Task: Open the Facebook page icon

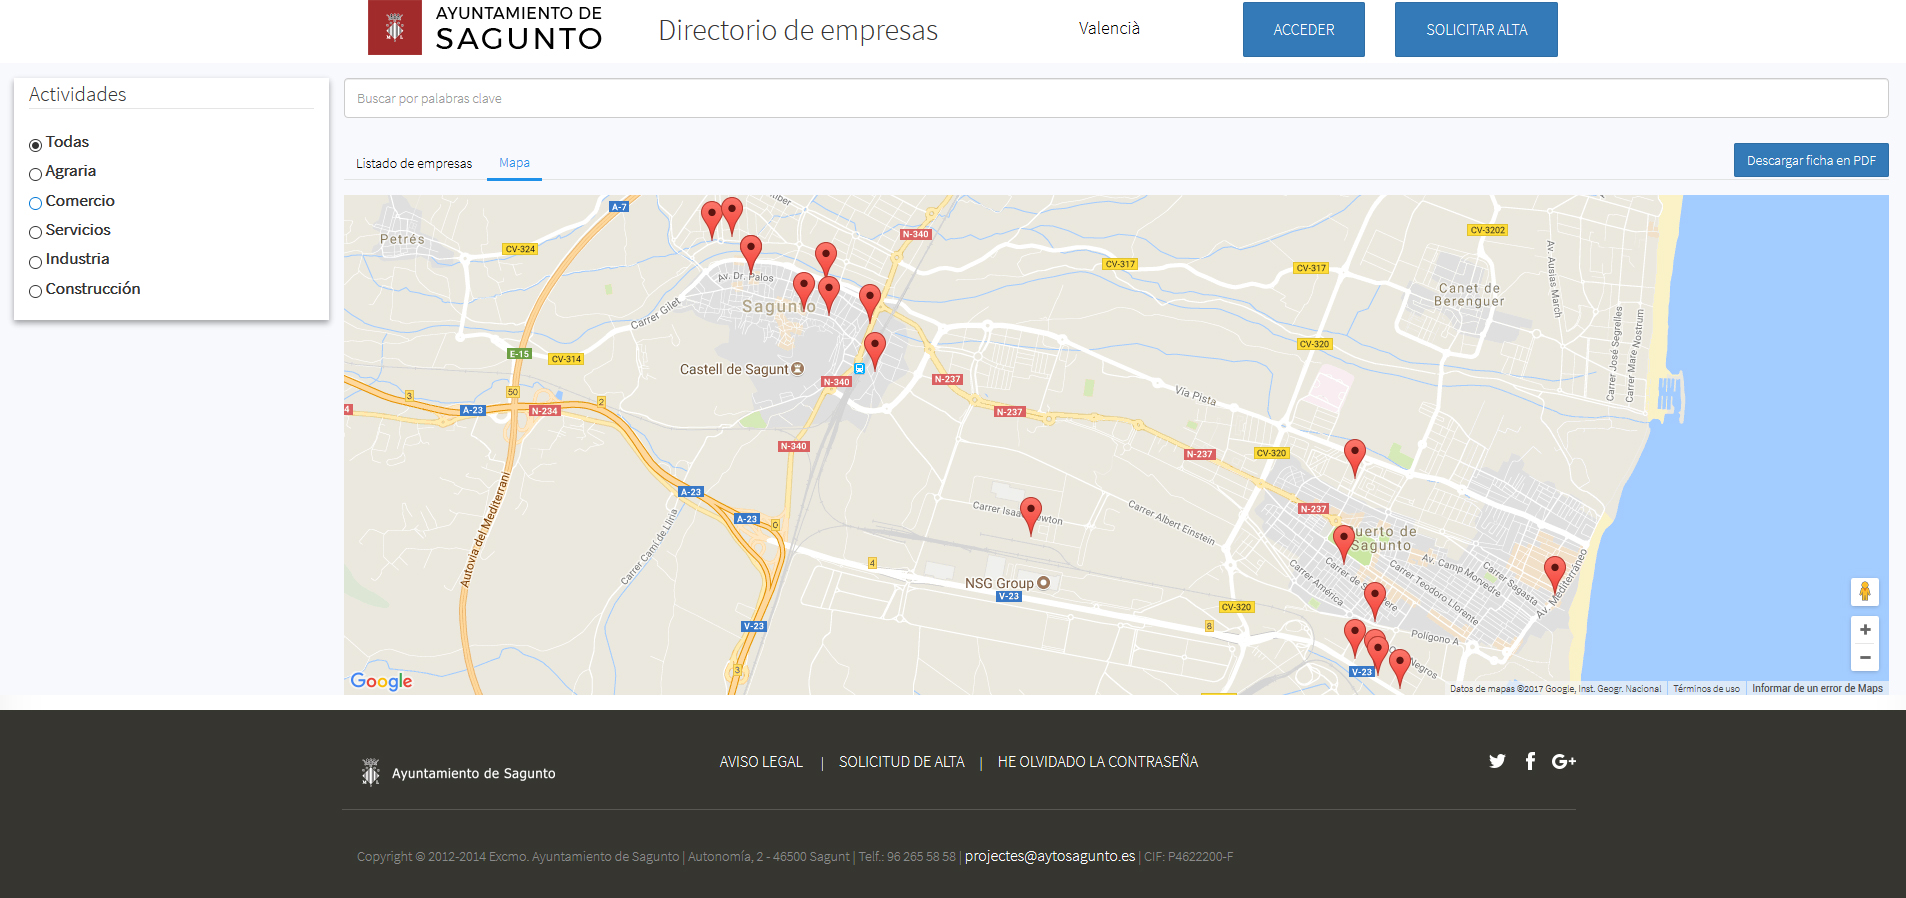Action: [1530, 761]
